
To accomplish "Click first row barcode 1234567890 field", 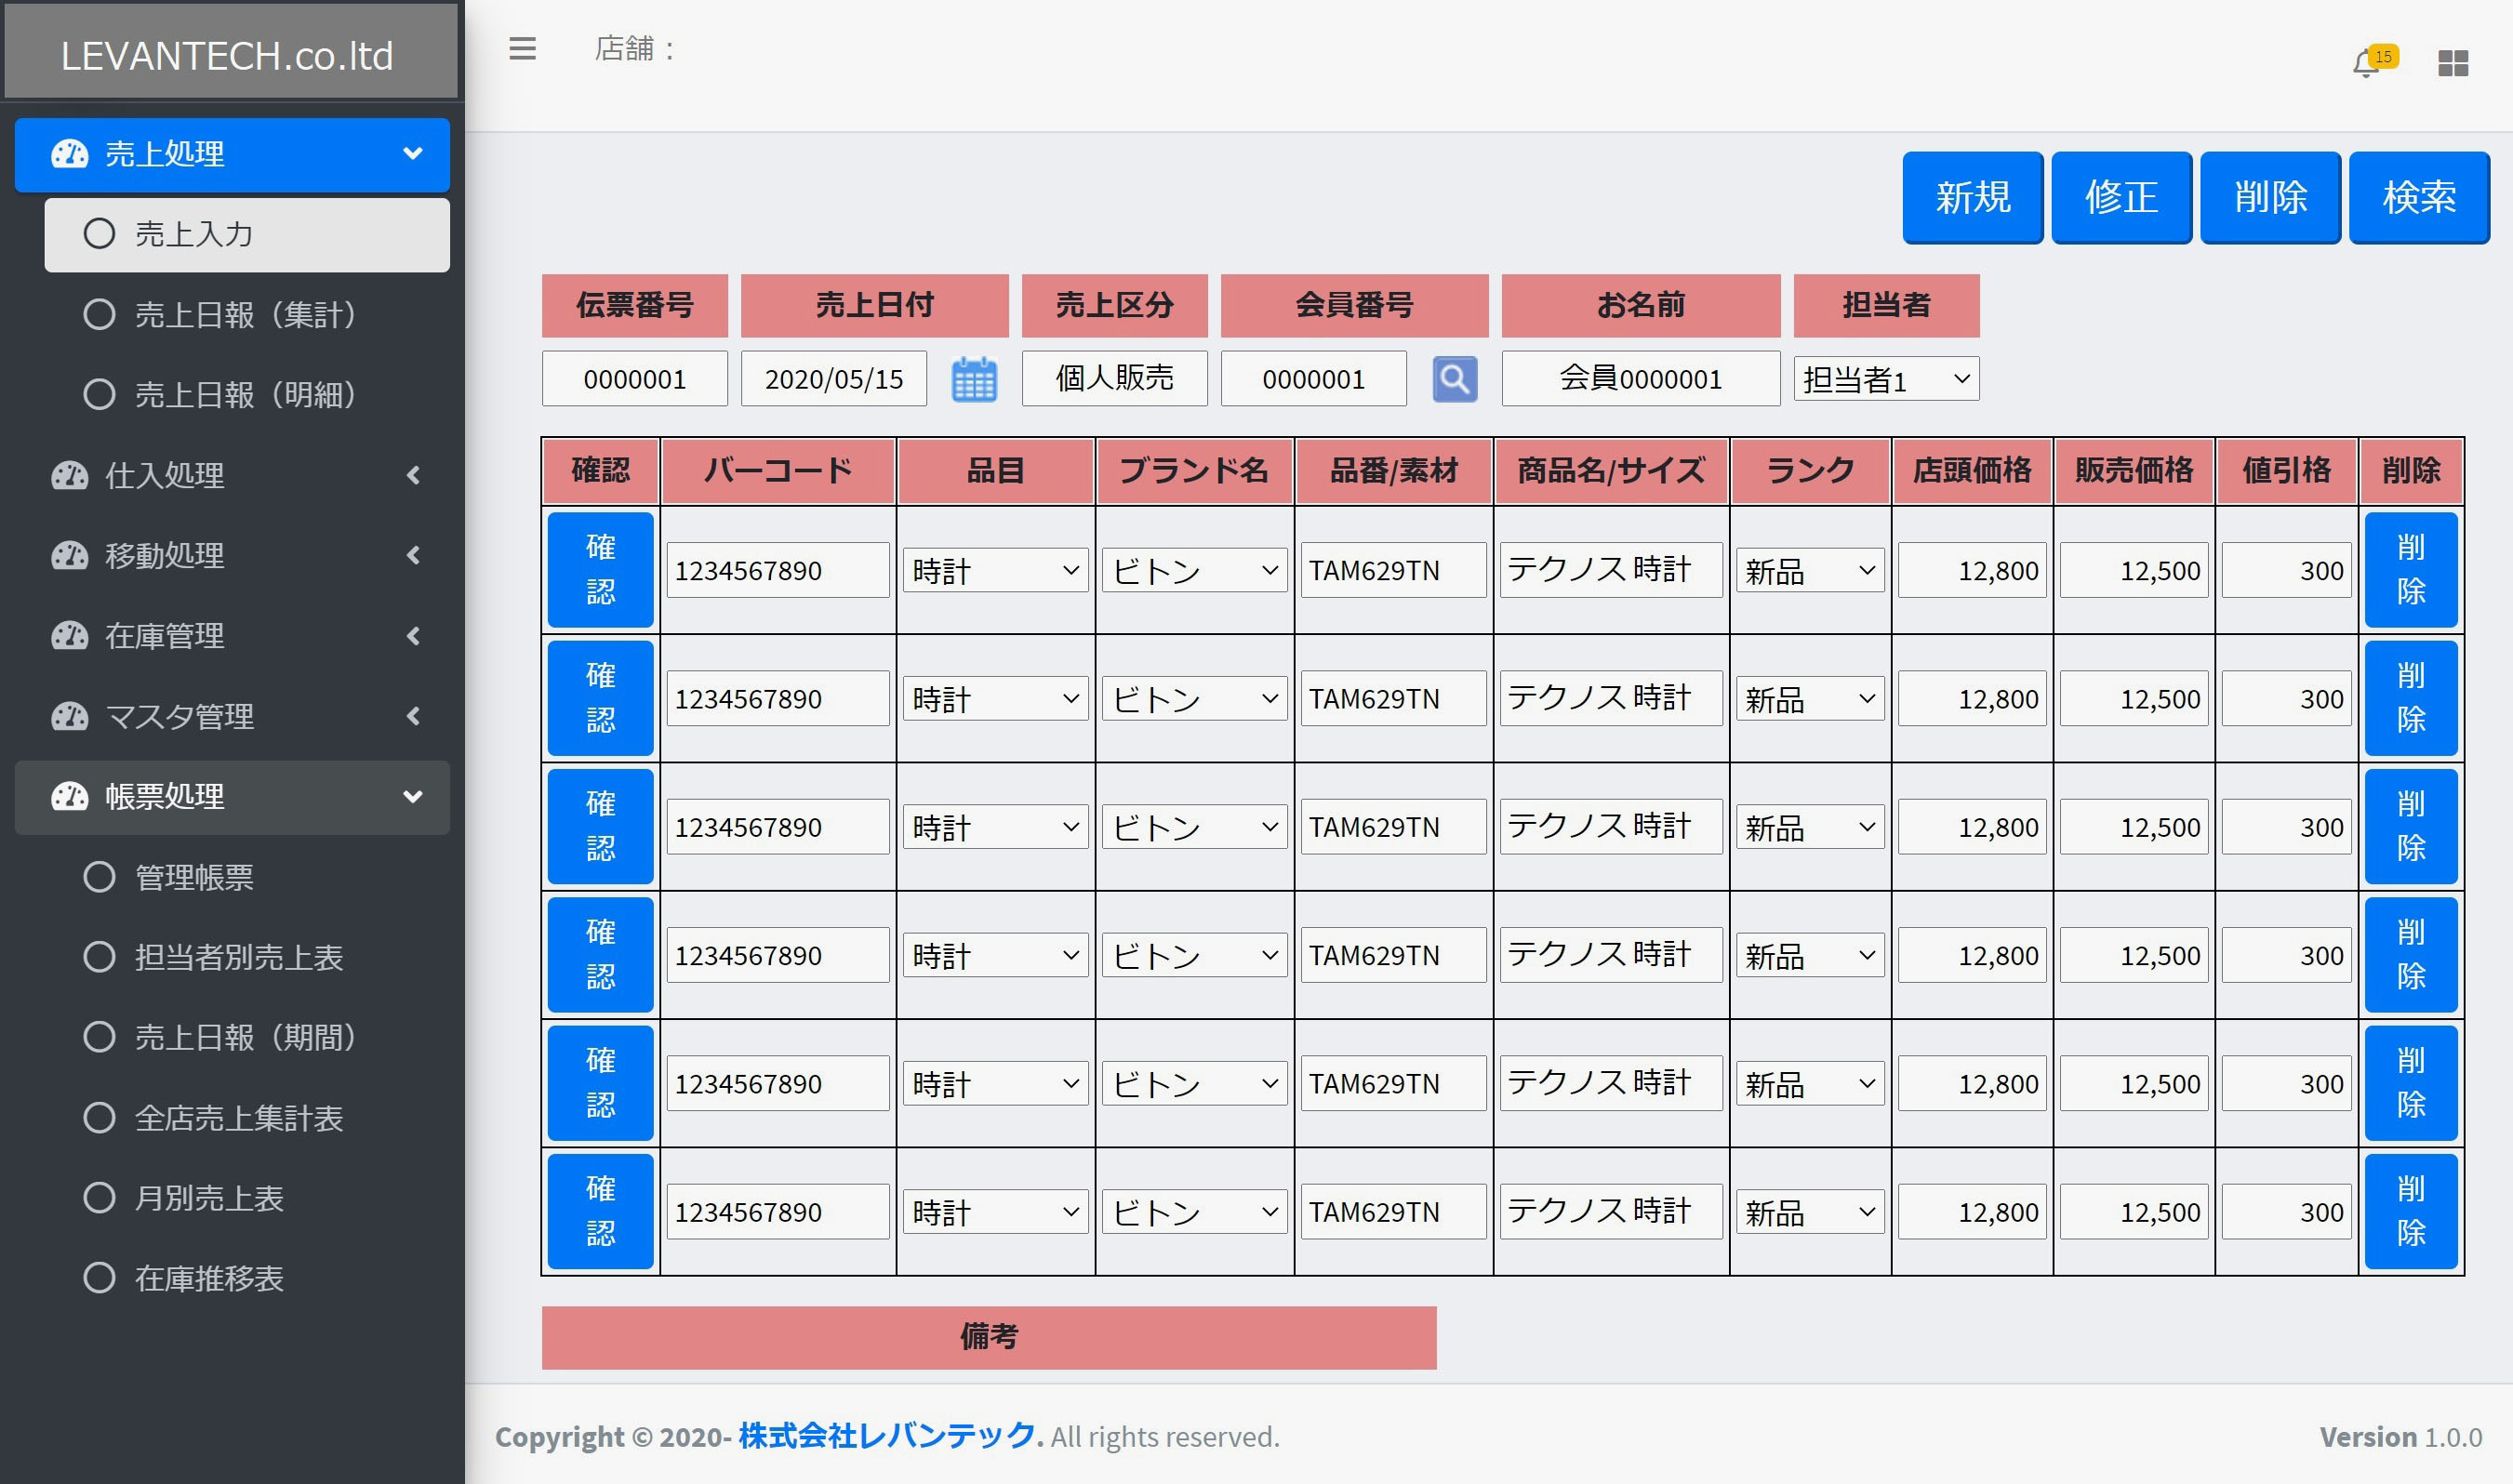I will coord(778,570).
